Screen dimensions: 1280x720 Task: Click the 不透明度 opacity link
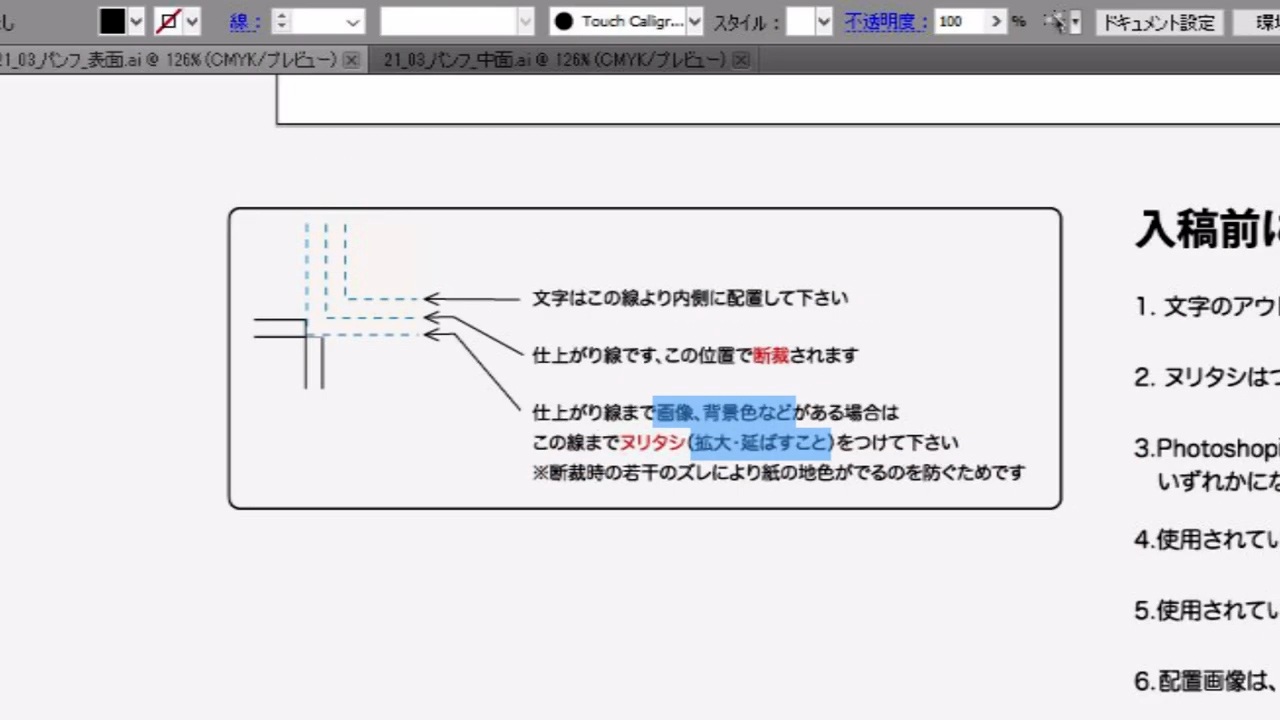pos(885,21)
